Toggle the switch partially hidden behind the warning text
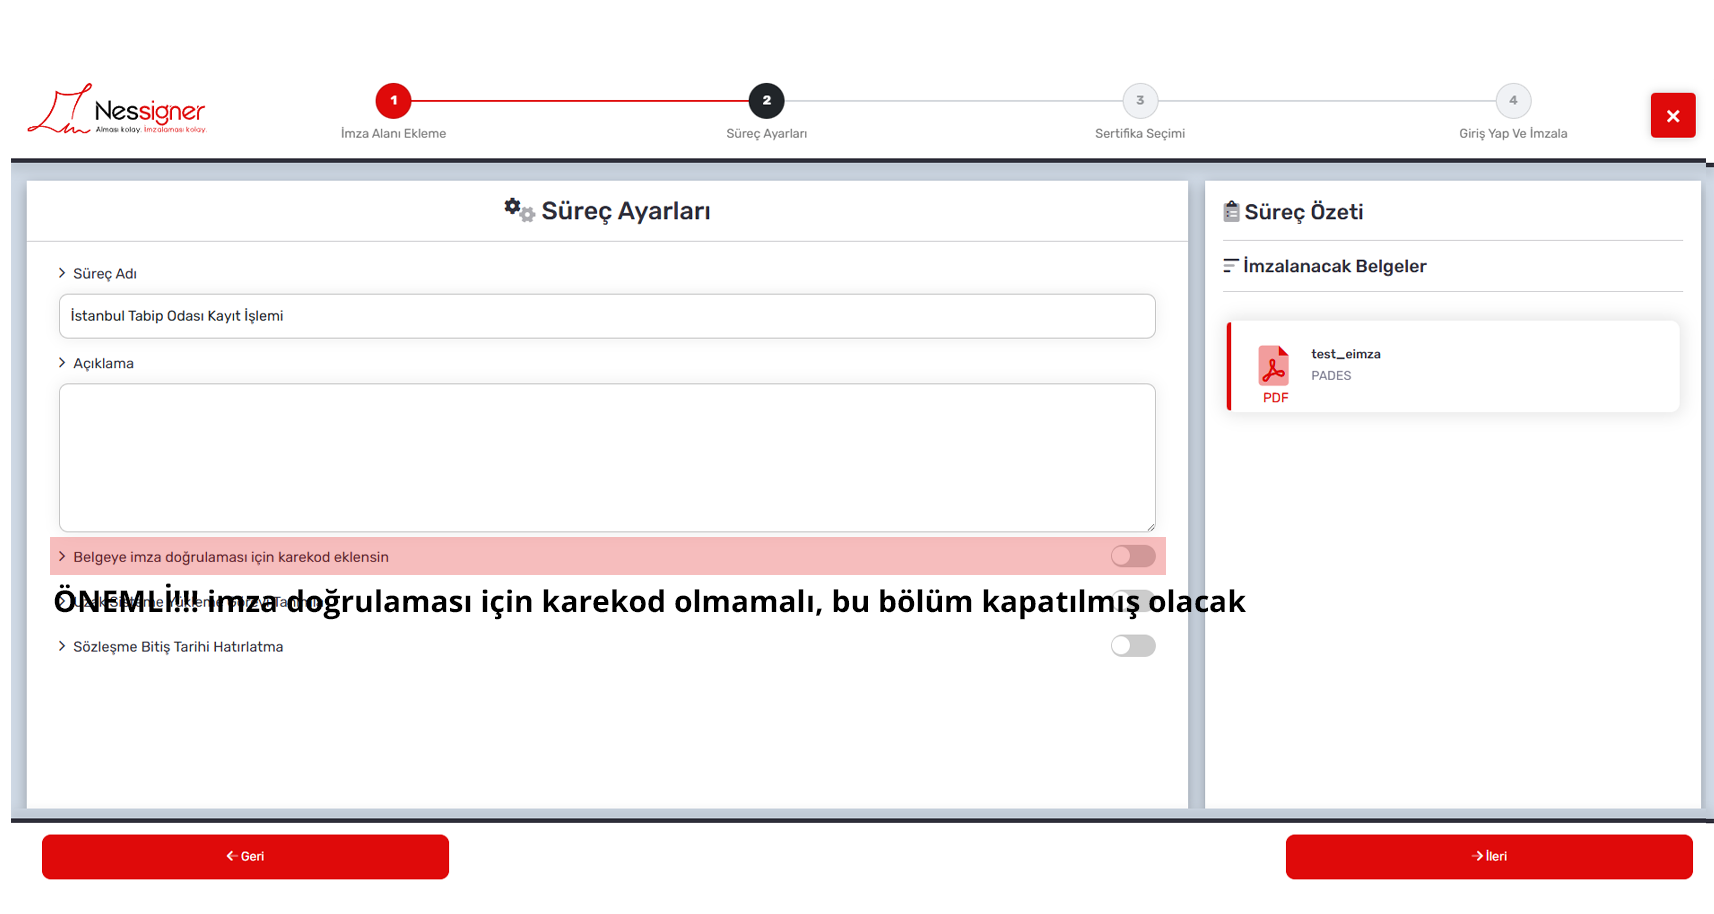Screen dimensions: 1714x914 point(1134,598)
